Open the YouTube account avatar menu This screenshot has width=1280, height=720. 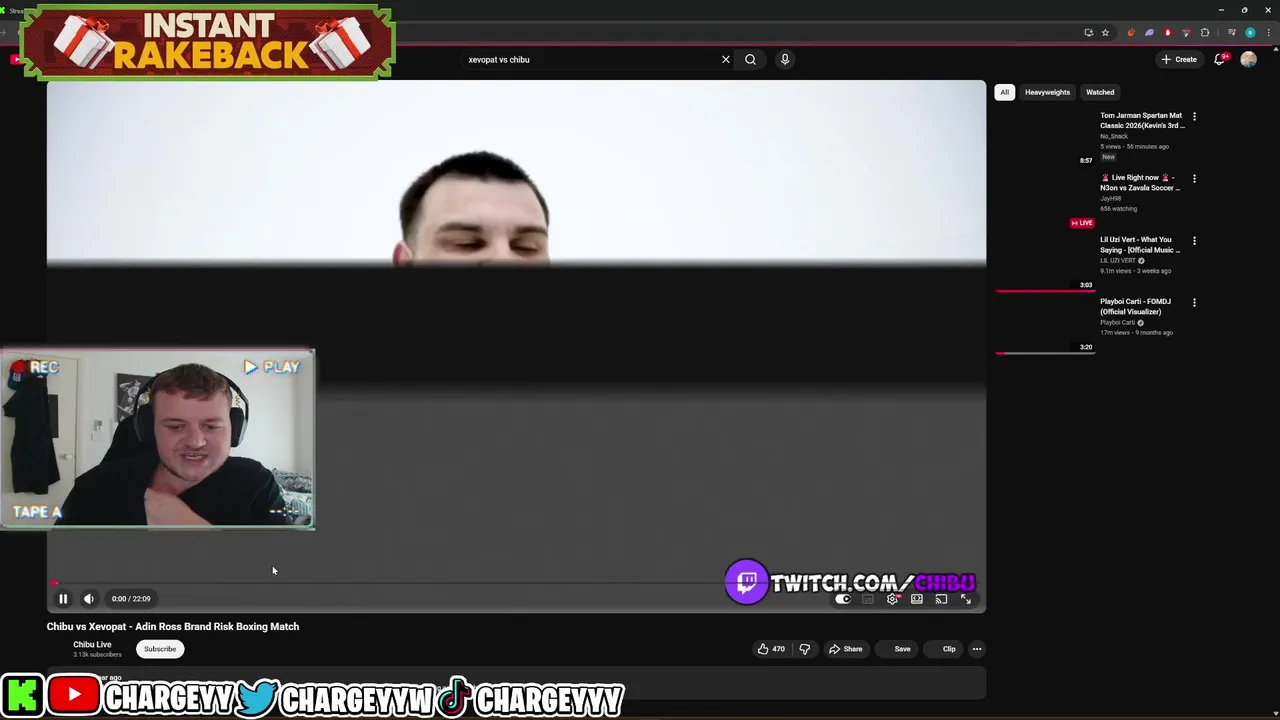1248,59
